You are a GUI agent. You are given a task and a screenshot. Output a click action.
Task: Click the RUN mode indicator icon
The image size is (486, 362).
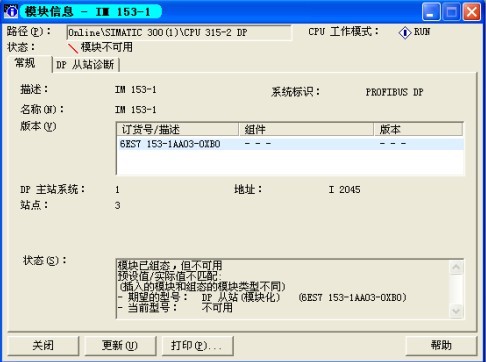405,33
